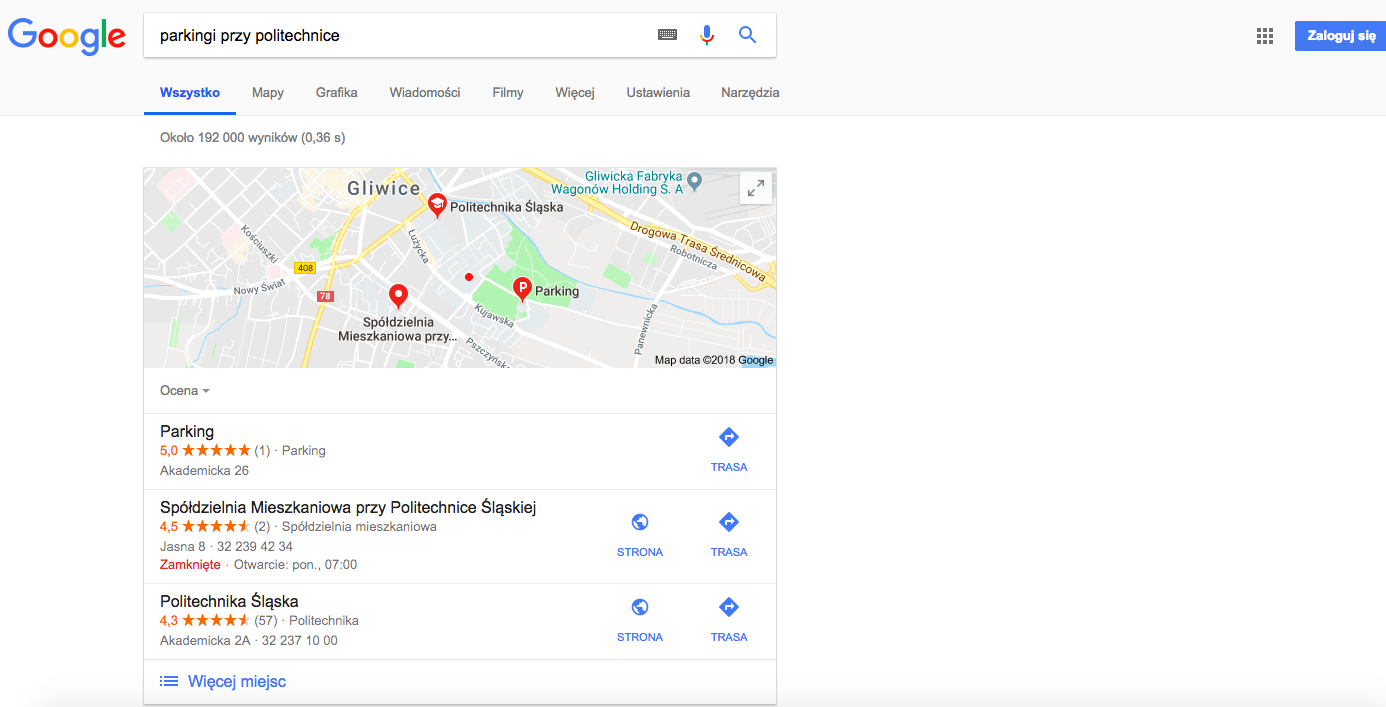Switch to the Filmy tab
This screenshot has height=707, width=1386.
[x=508, y=93]
